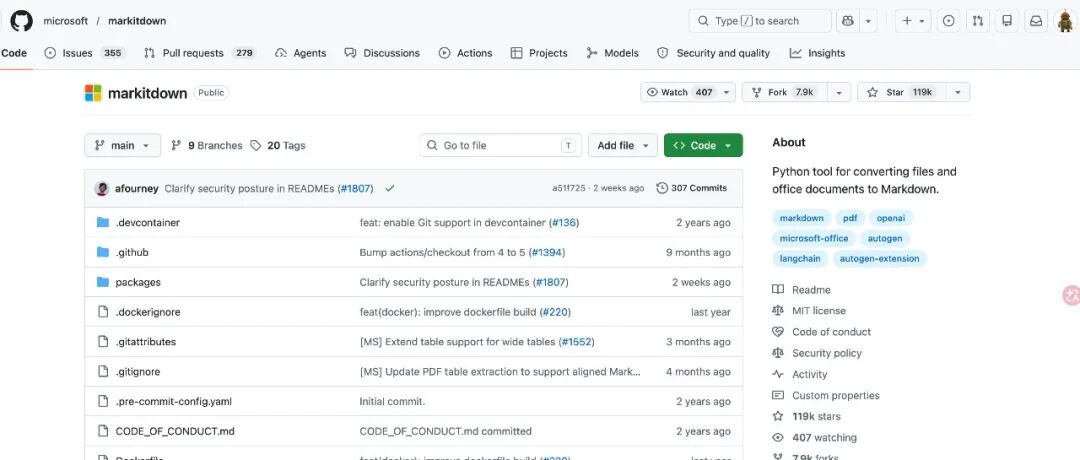Toggle Watch for the repository

point(688,92)
